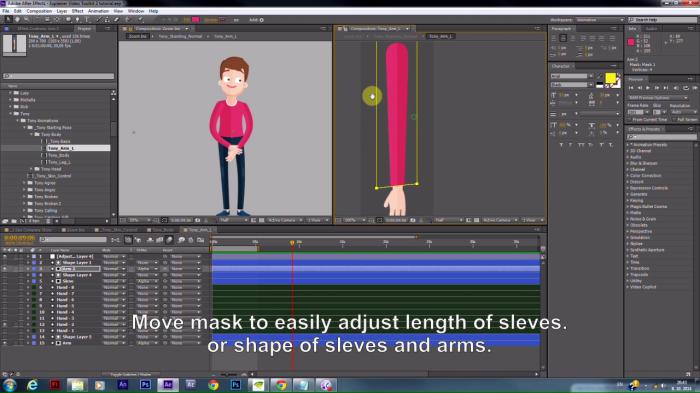Click the yellow fill color swatch
Viewport: 700px width, 393px height.
[x=610, y=78]
